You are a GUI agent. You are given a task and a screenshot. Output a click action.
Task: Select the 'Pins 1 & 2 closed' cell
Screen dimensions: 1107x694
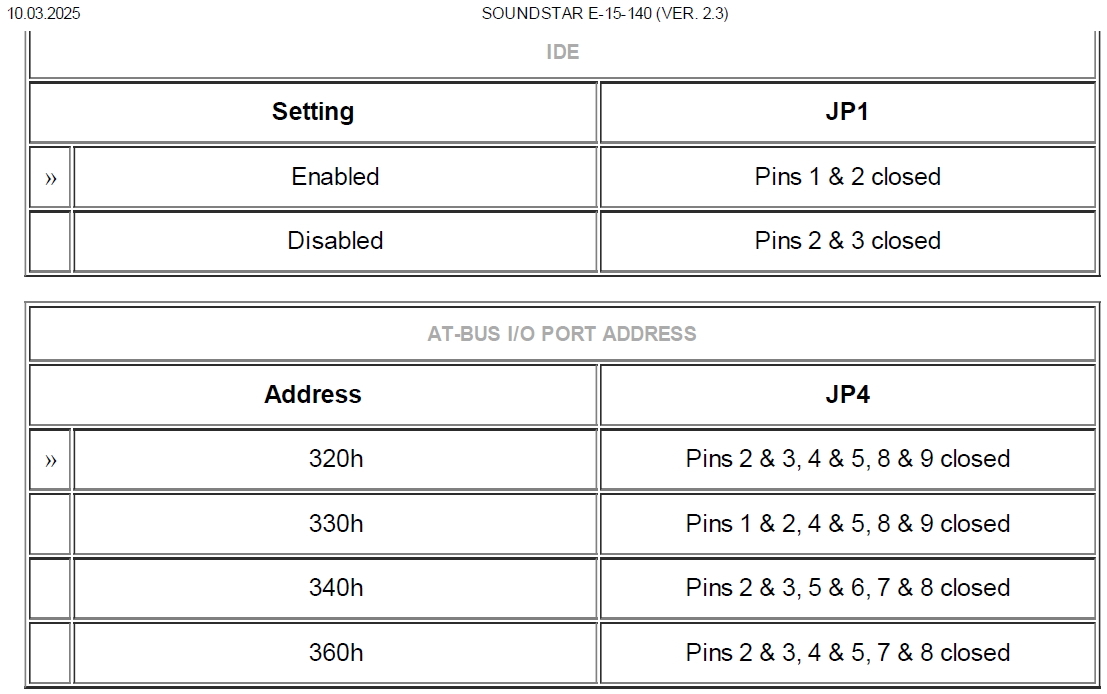[x=847, y=177]
